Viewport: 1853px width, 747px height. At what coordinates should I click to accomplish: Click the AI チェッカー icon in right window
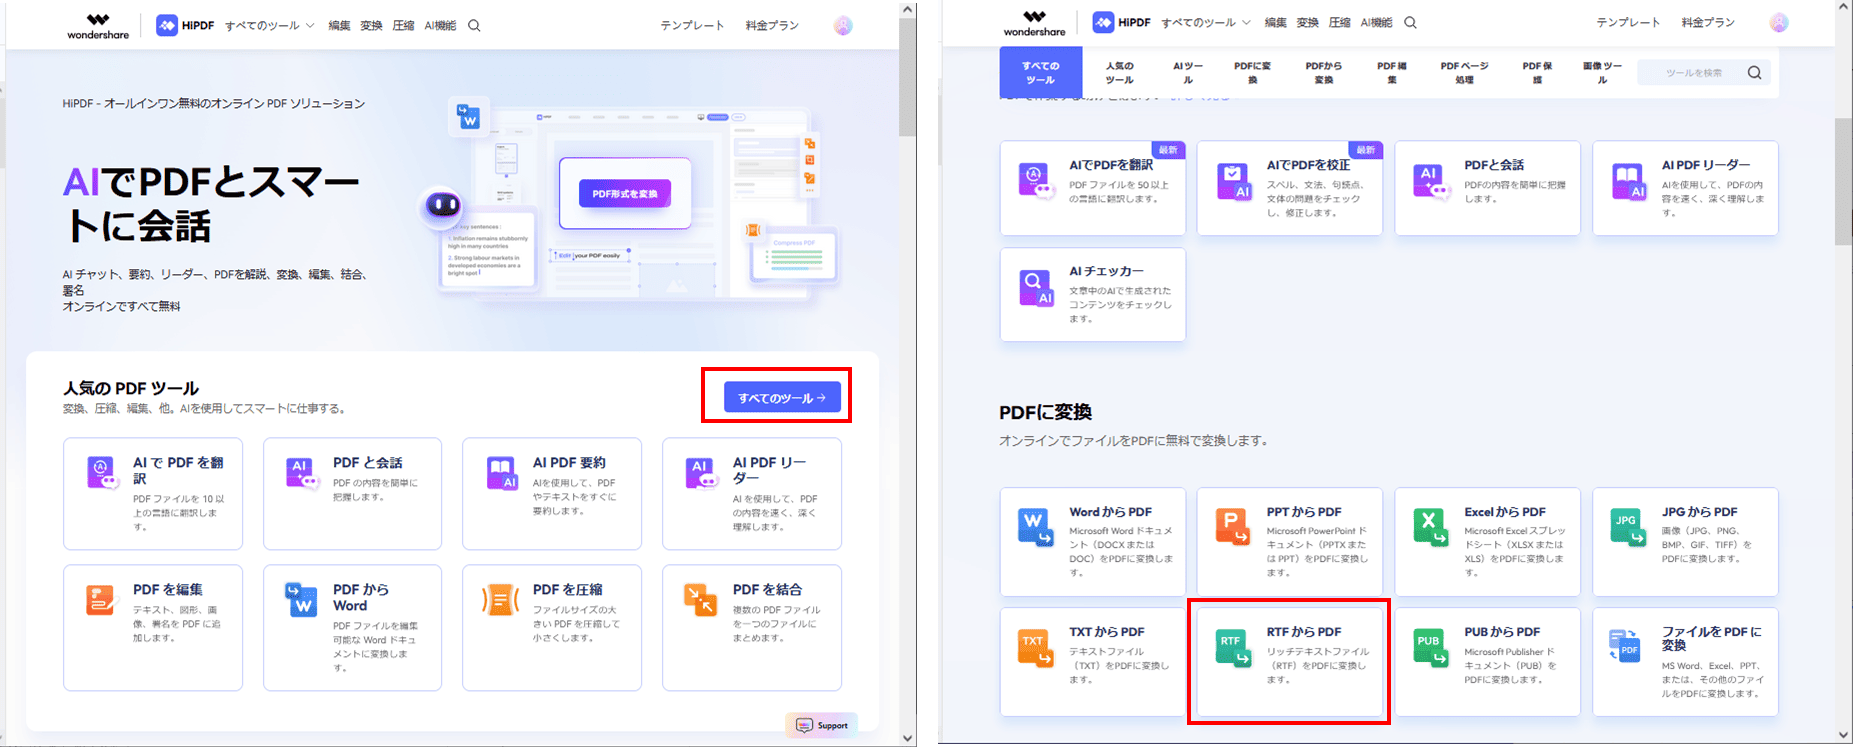click(x=1036, y=288)
